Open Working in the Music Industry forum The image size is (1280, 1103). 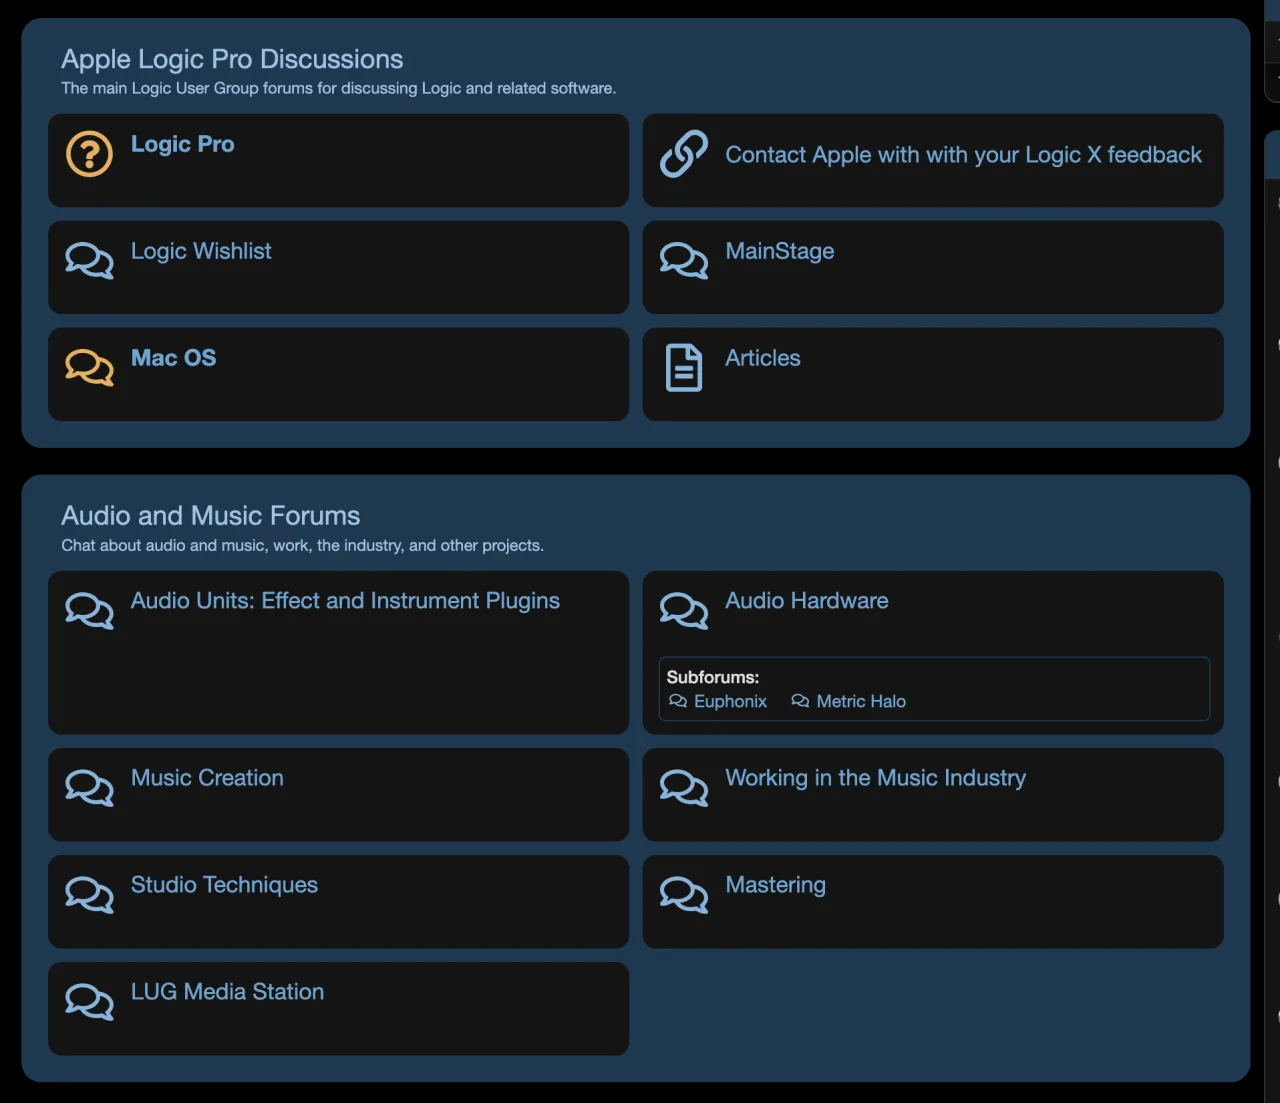[875, 778]
